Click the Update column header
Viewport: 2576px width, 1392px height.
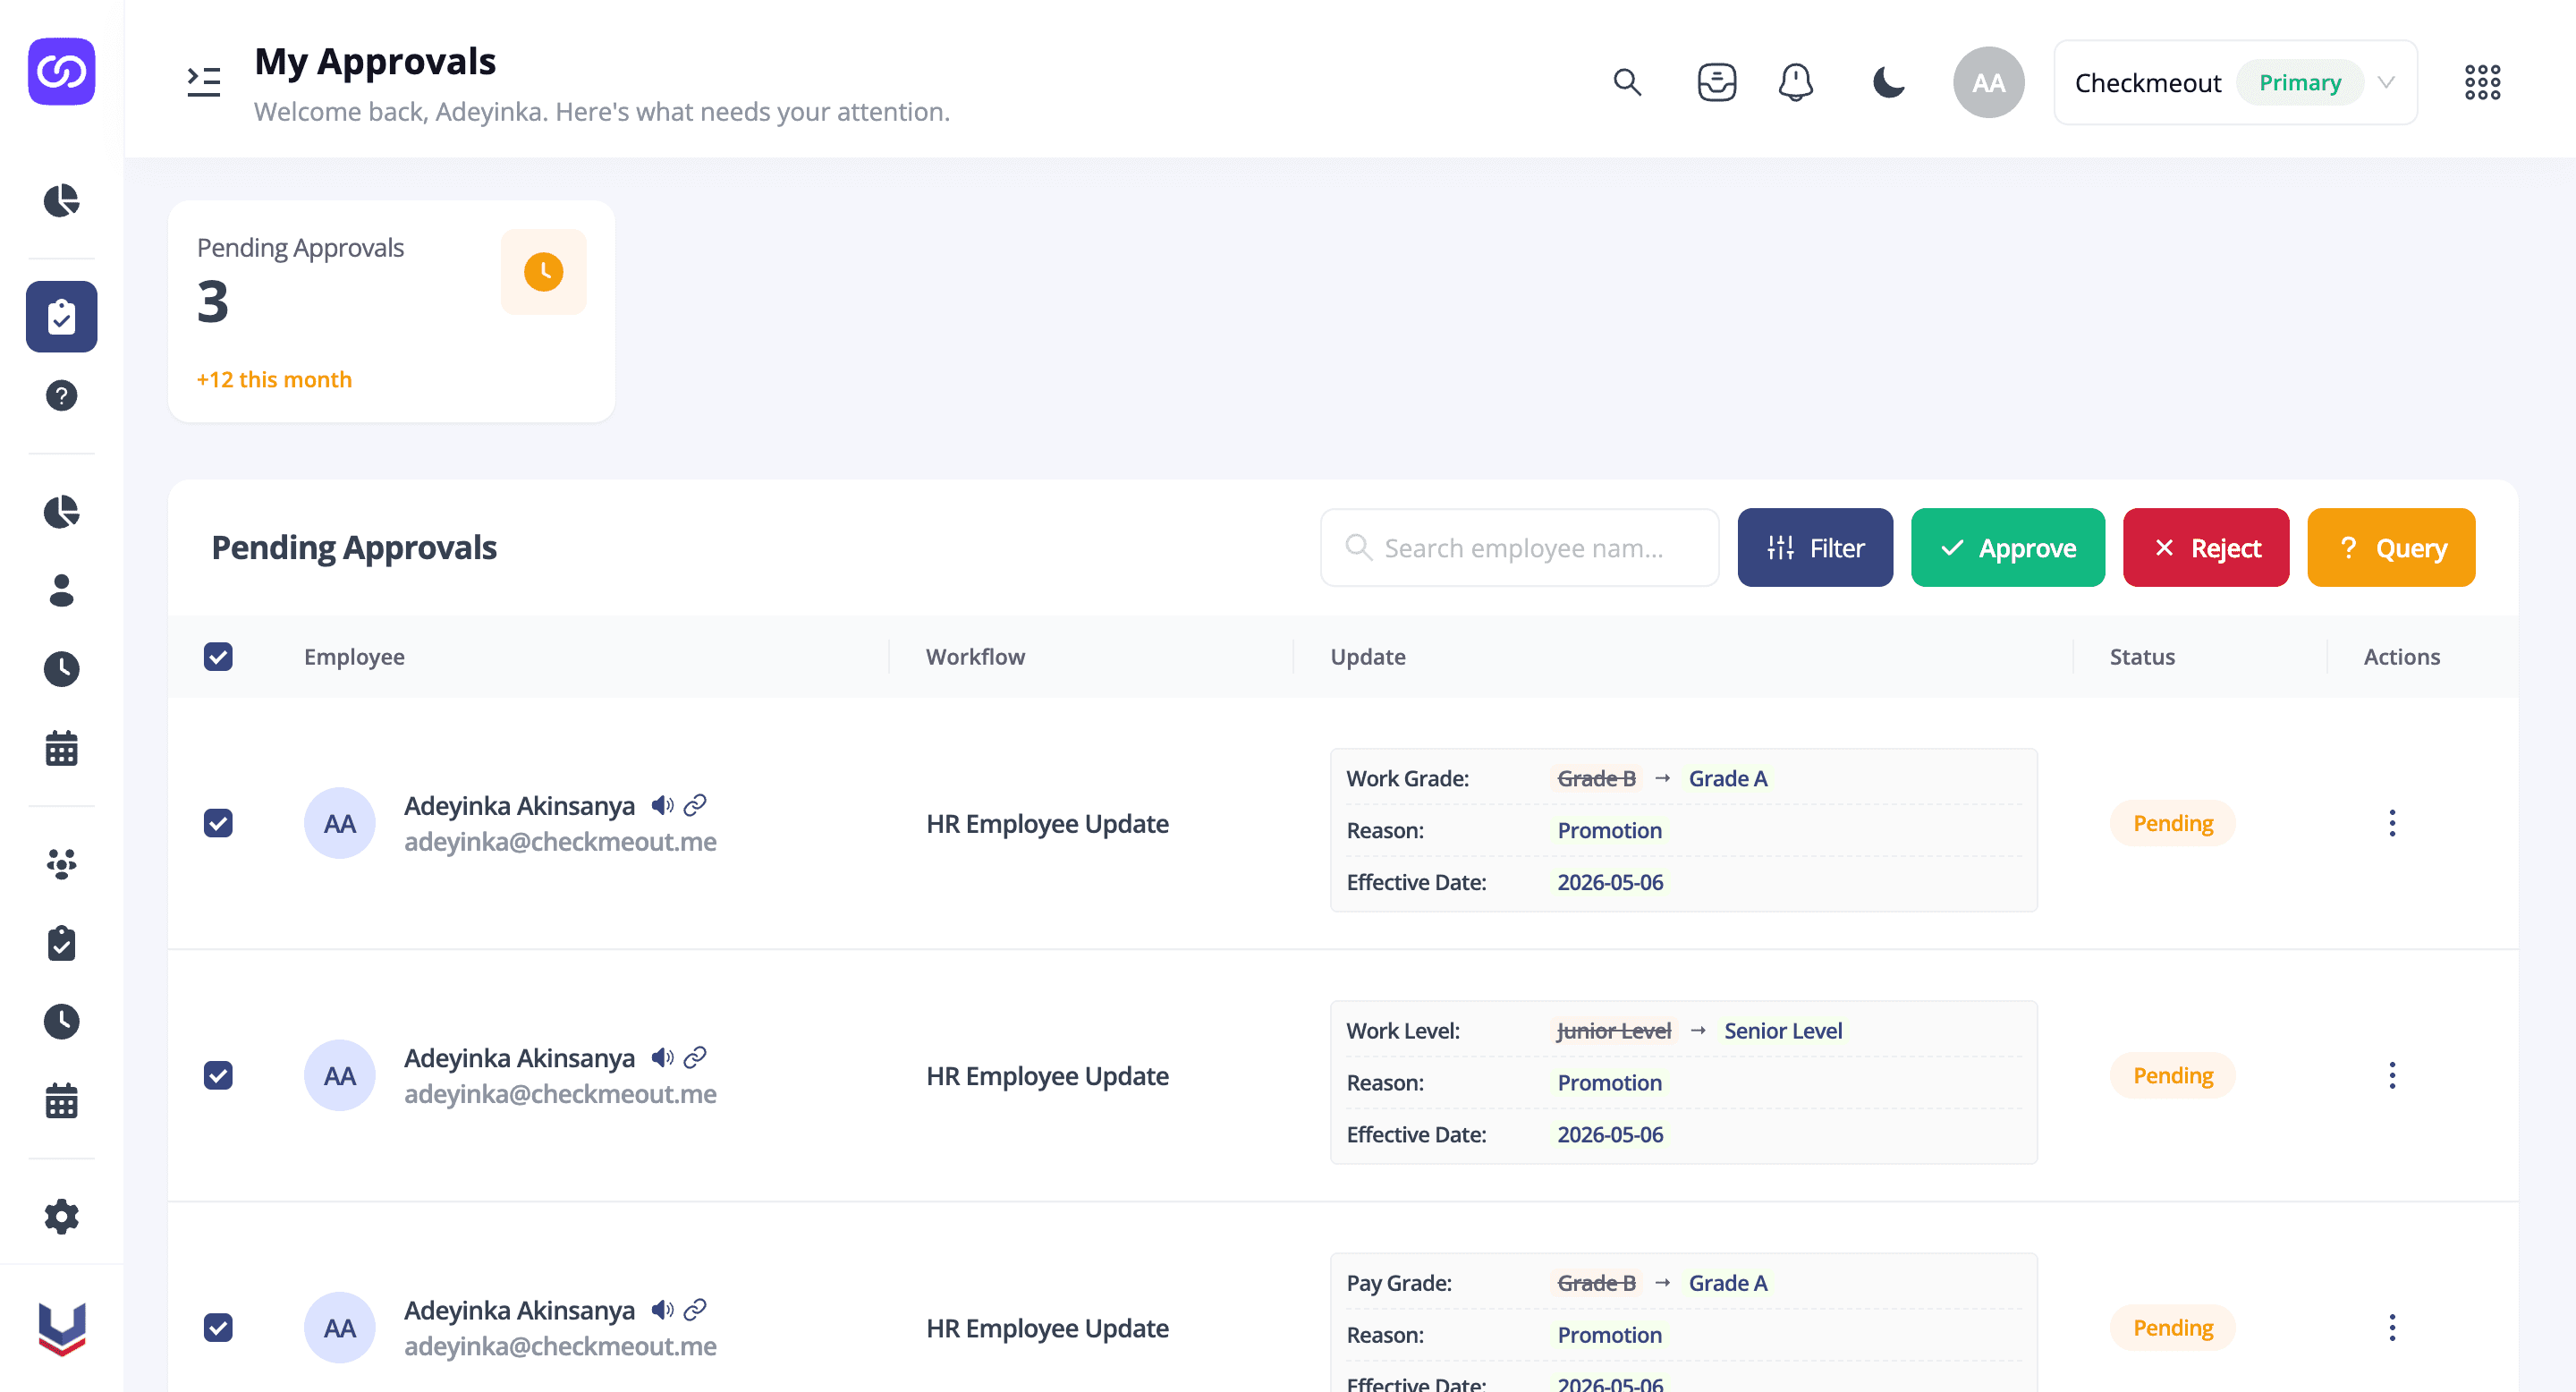(1367, 656)
